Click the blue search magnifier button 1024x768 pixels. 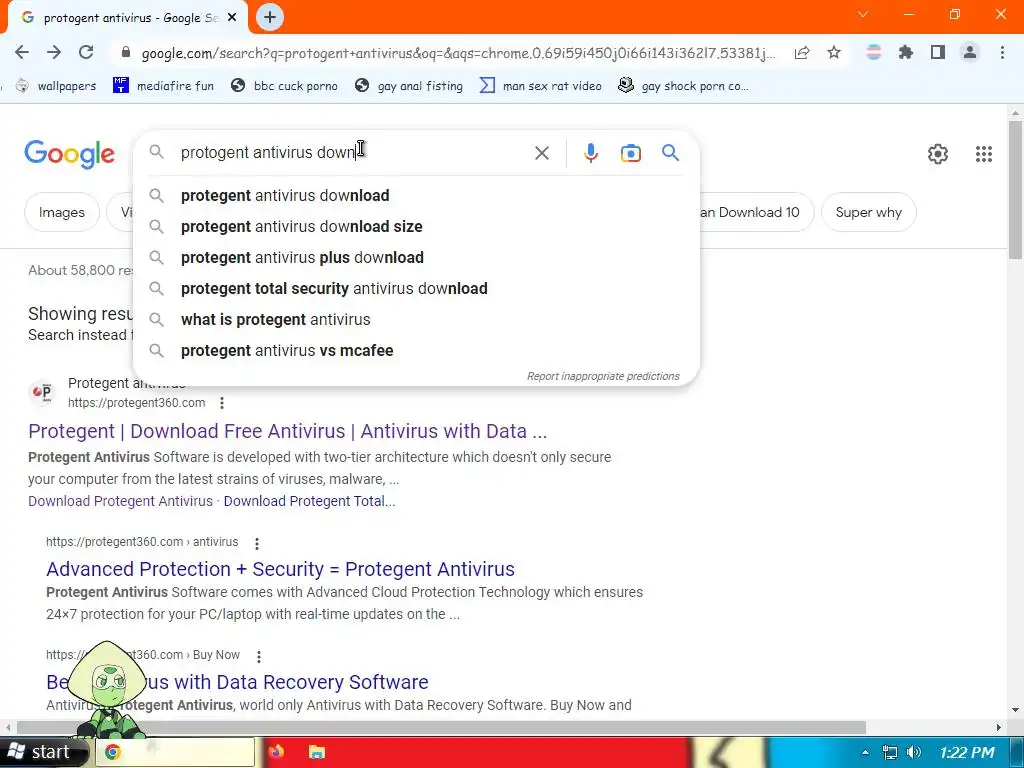670,153
